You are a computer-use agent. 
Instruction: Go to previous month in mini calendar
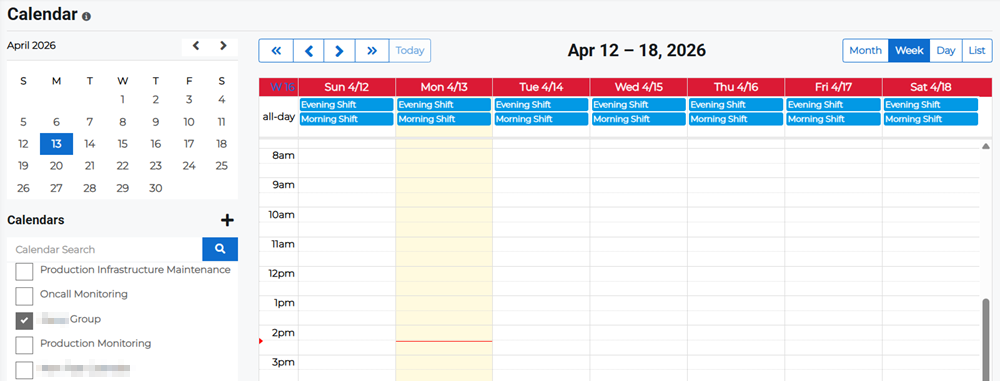(x=196, y=46)
